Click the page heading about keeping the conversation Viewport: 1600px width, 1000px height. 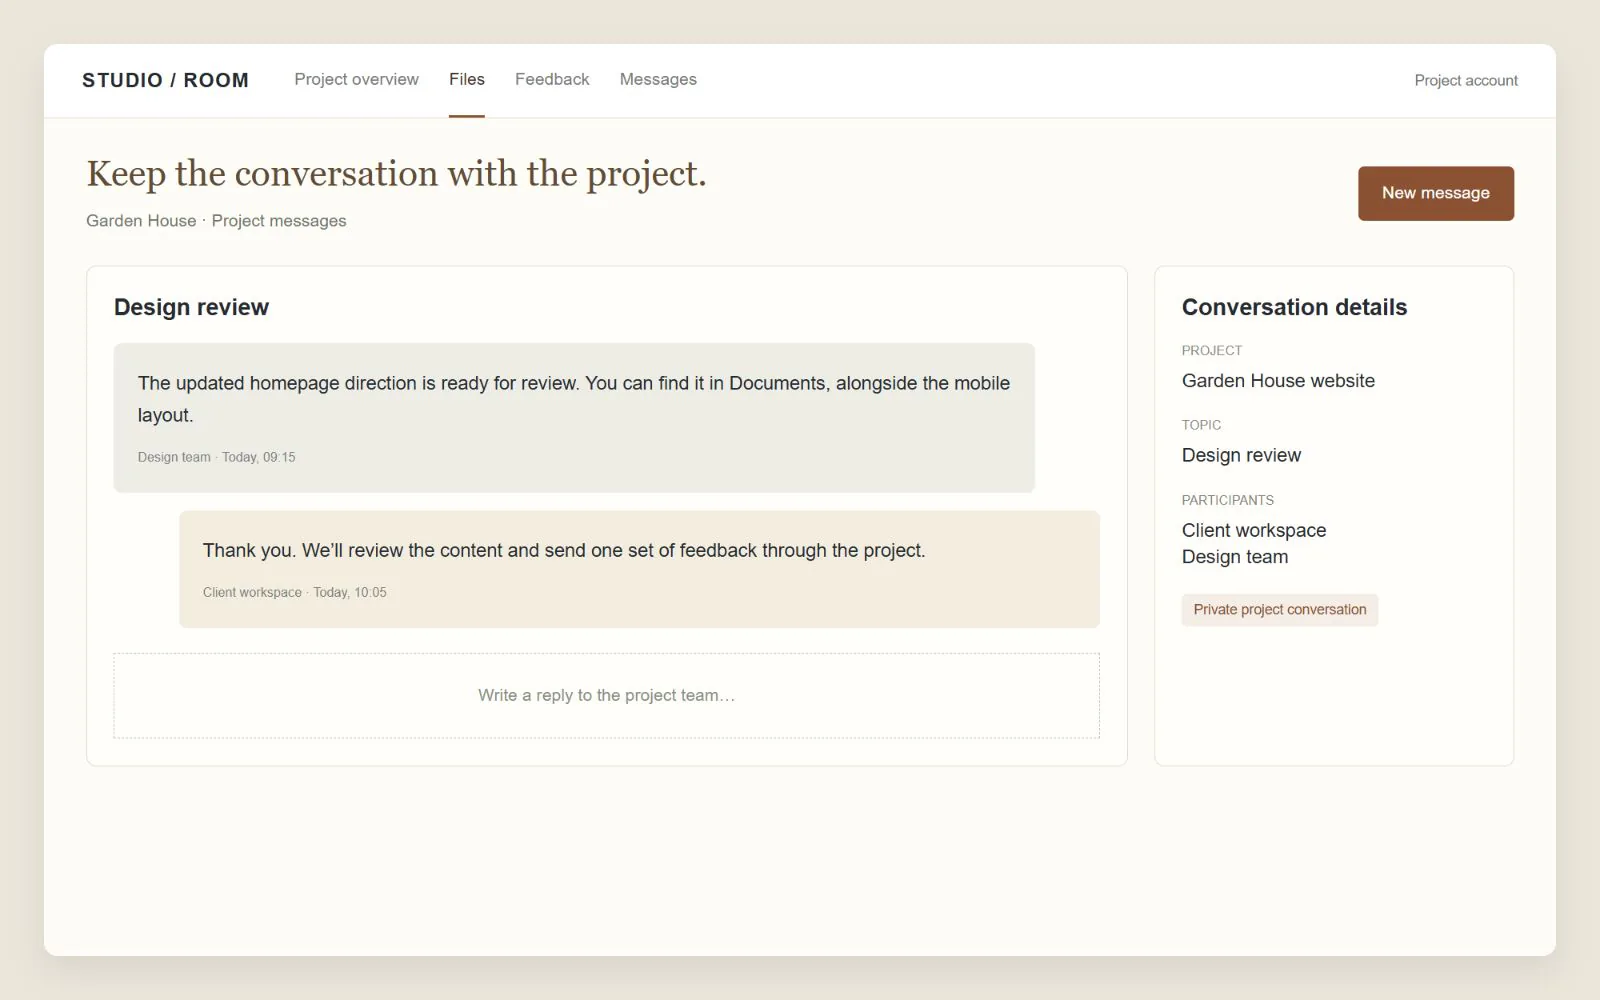click(x=396, y=173)
